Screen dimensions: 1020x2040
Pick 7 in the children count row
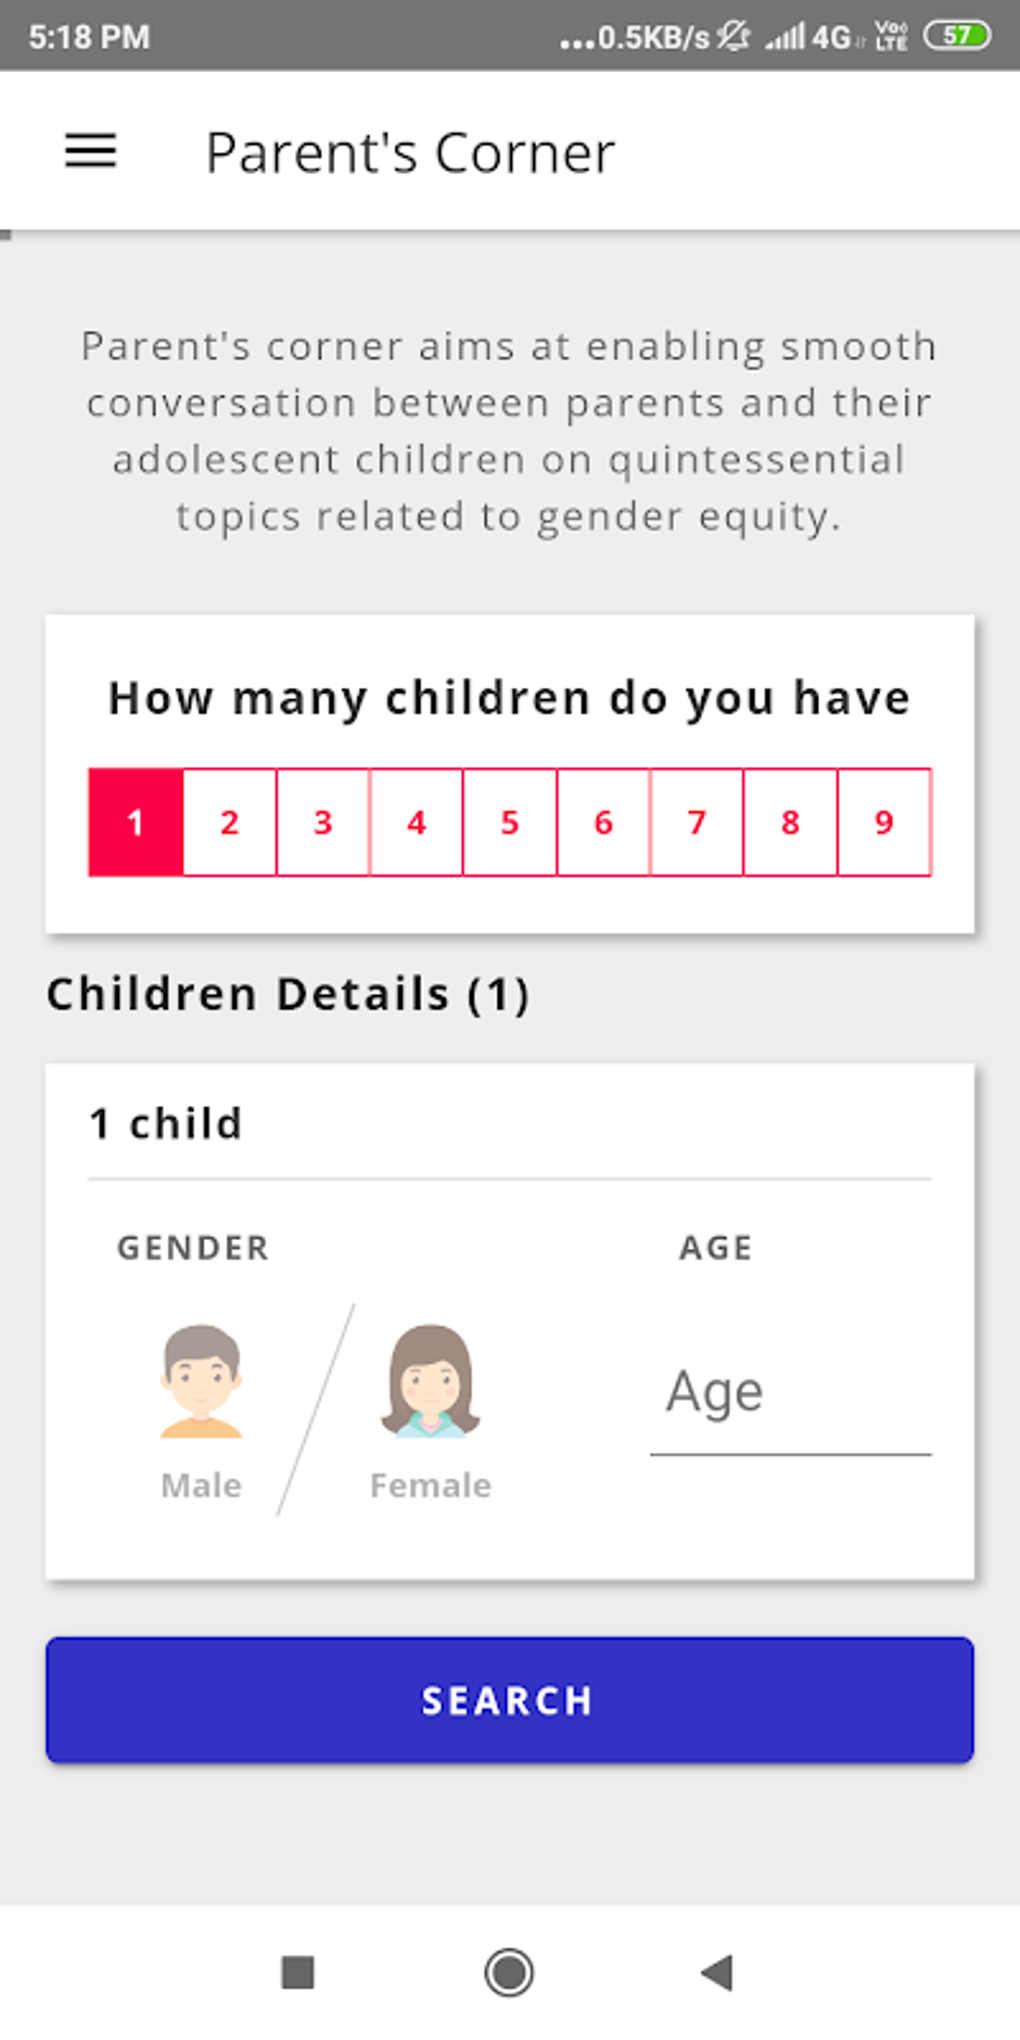(697, 822)
